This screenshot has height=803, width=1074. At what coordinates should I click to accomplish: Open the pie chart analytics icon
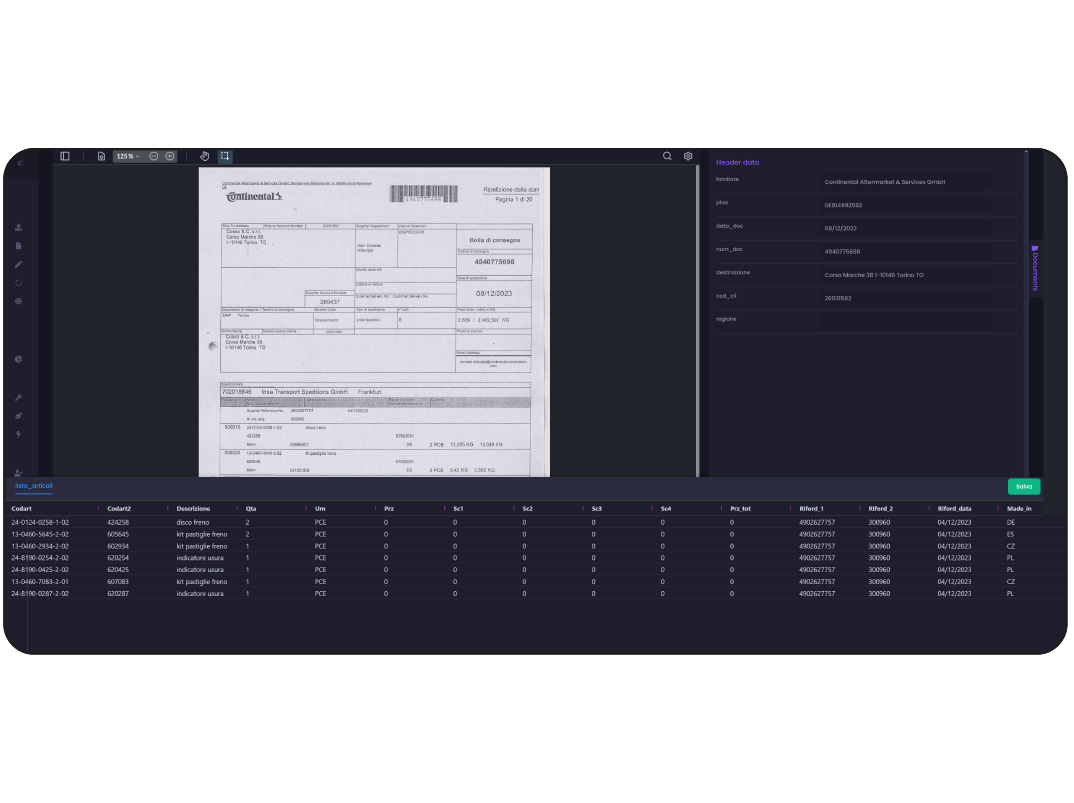tap(18, 359)
